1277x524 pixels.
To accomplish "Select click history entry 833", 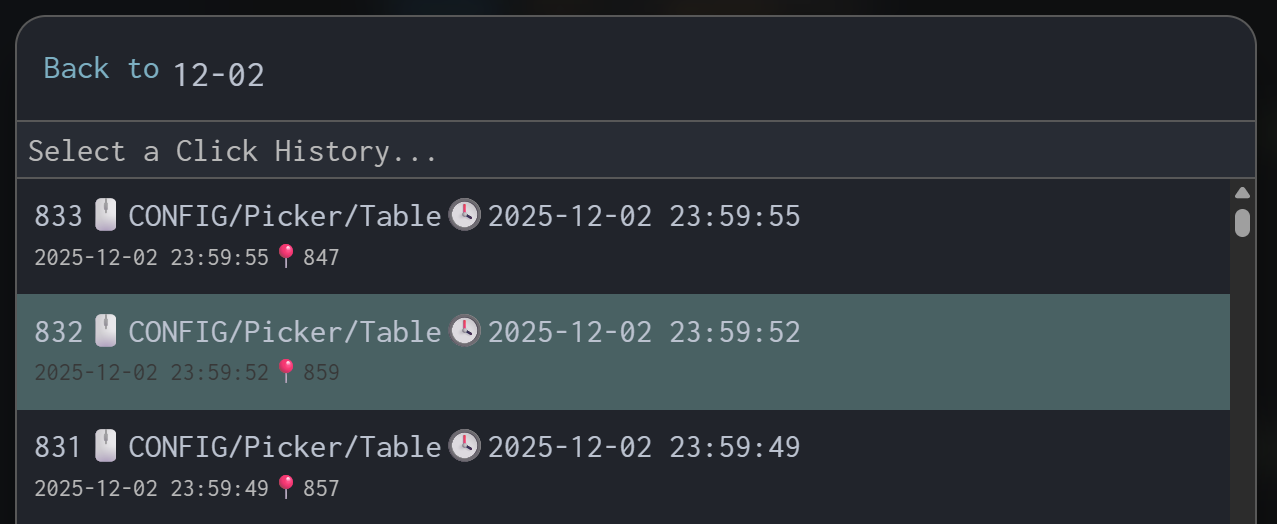I will (622, 236).
